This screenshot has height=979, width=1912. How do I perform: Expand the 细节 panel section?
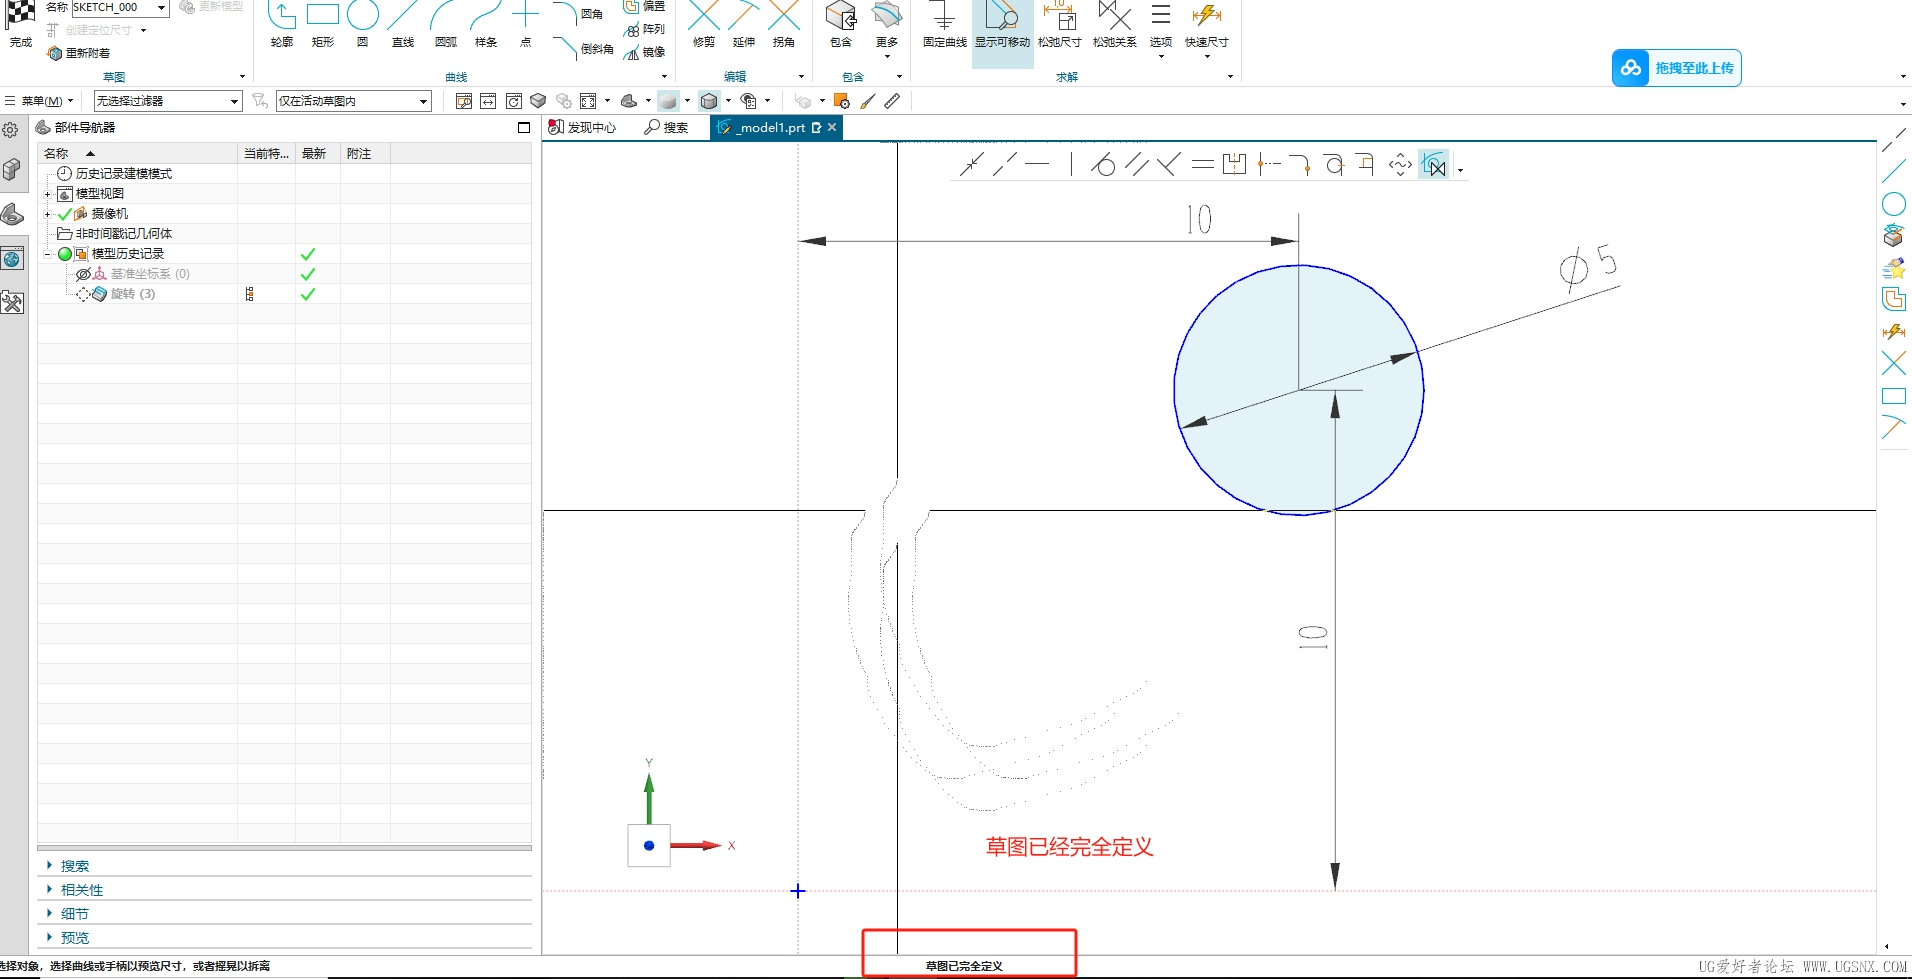coord(74,914)
